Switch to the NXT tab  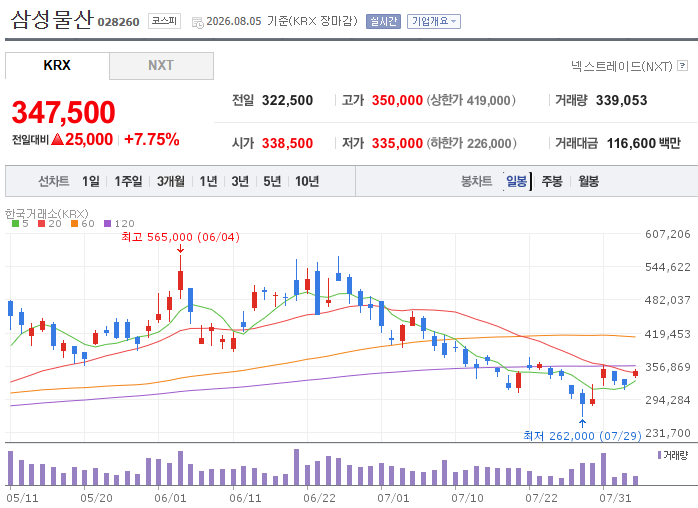pos(161,65)
